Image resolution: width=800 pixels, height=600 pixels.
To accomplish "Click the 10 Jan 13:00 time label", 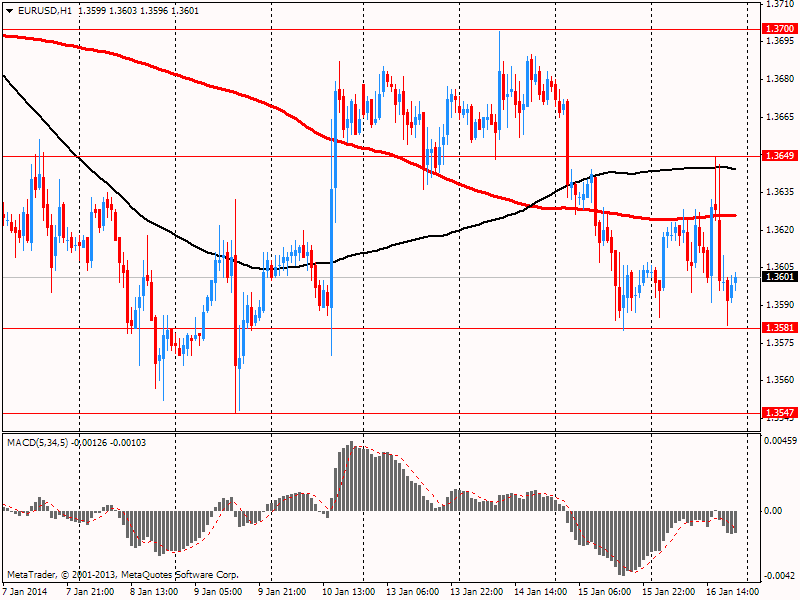I will 348,592.
